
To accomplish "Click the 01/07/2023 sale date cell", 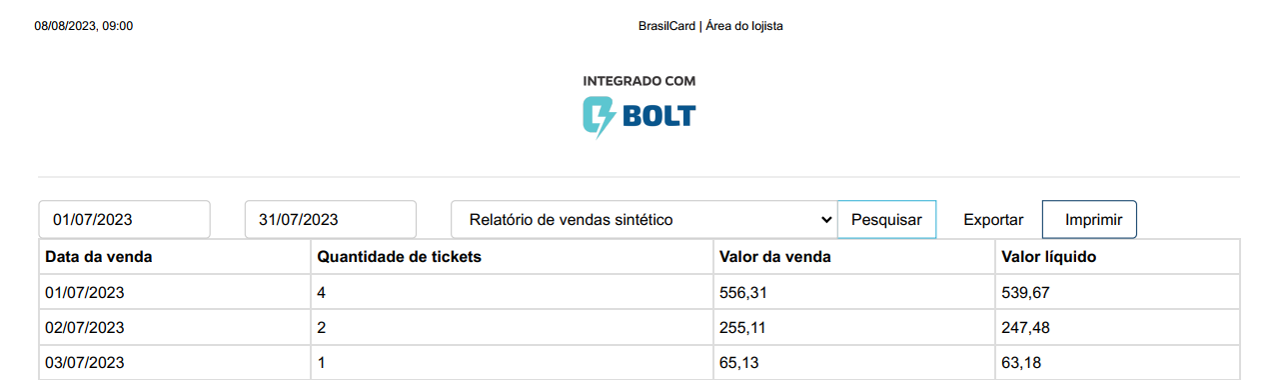I will tap(175, 293).
